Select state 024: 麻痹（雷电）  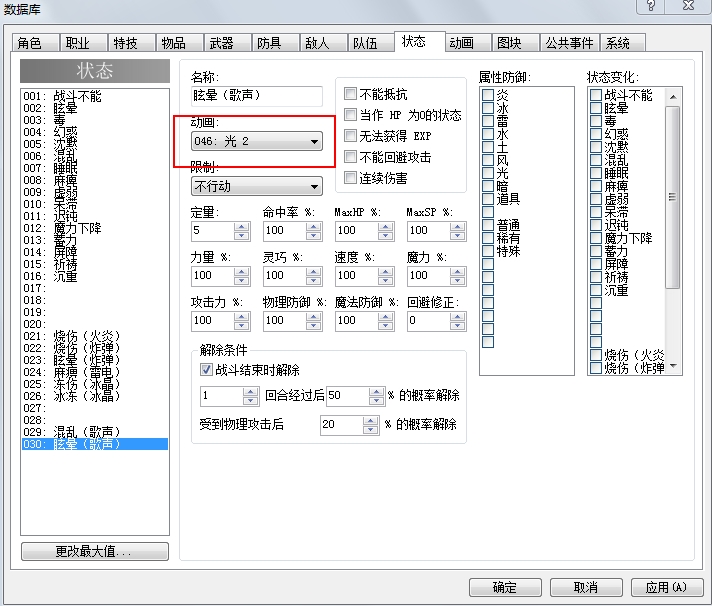click(x=94, y=372)
